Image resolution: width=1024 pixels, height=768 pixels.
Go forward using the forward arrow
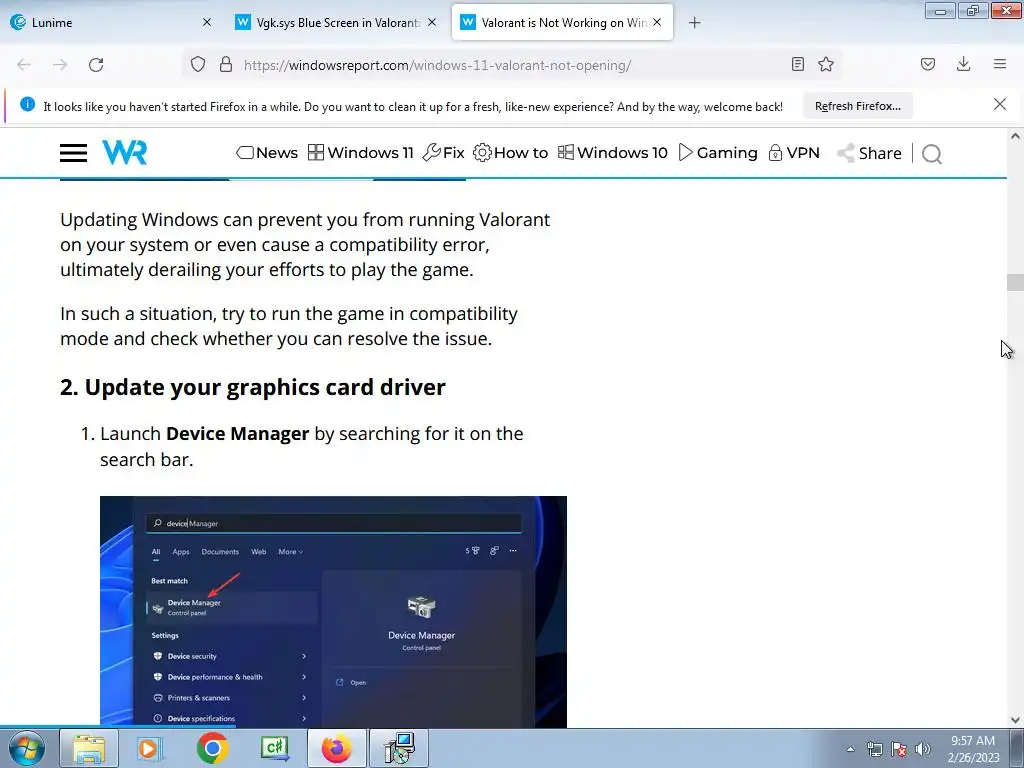60,65
